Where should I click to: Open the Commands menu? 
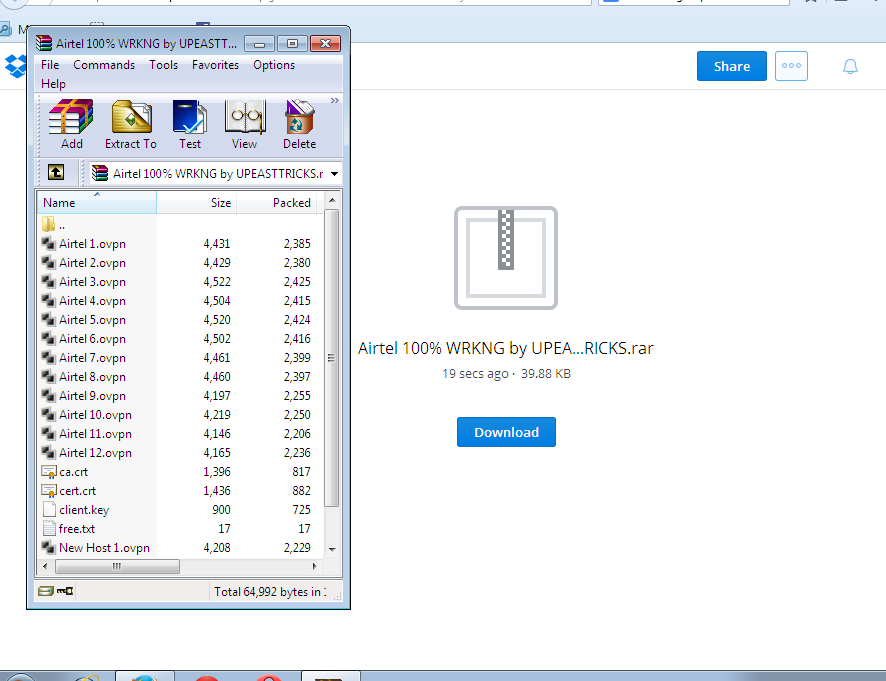[x=104, y=65]
